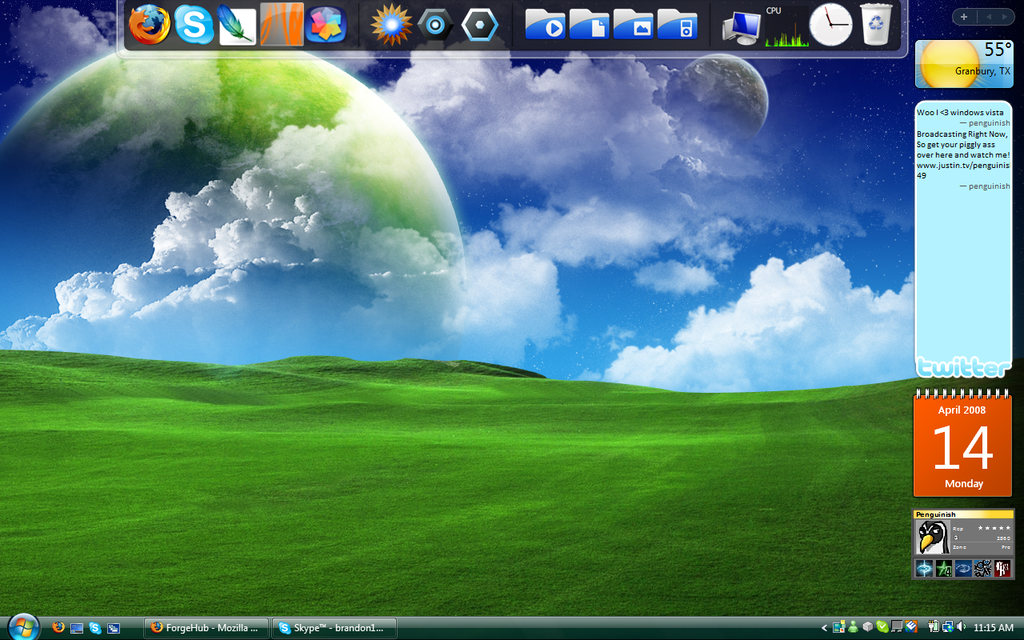Click the 'Woo I <3 windows vista' tweet
Viewport: 1024px width, 640px height.
(x=959, y=112)
